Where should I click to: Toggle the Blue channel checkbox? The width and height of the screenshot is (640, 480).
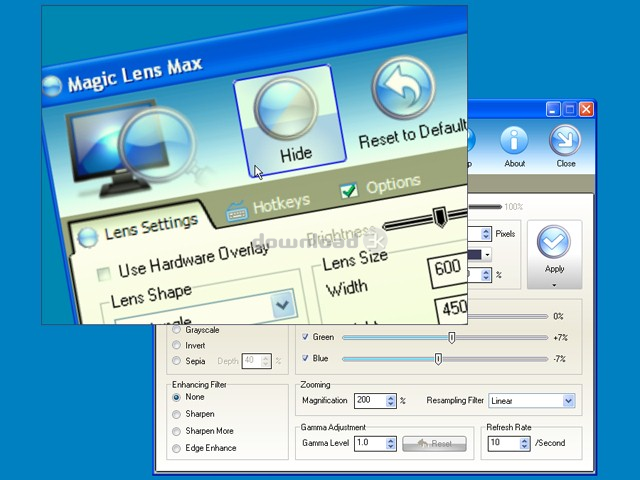[305, 358]
